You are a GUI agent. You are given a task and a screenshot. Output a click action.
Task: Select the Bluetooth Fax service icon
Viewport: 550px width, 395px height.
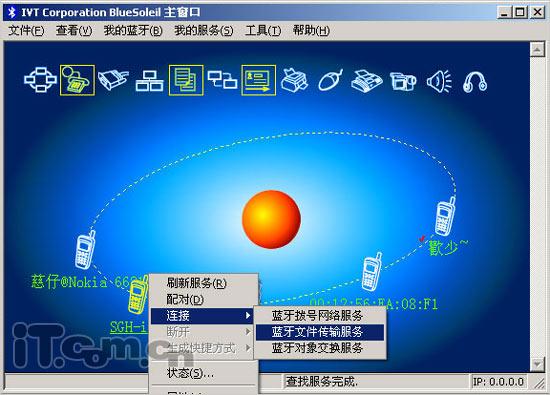coord(367,81)
